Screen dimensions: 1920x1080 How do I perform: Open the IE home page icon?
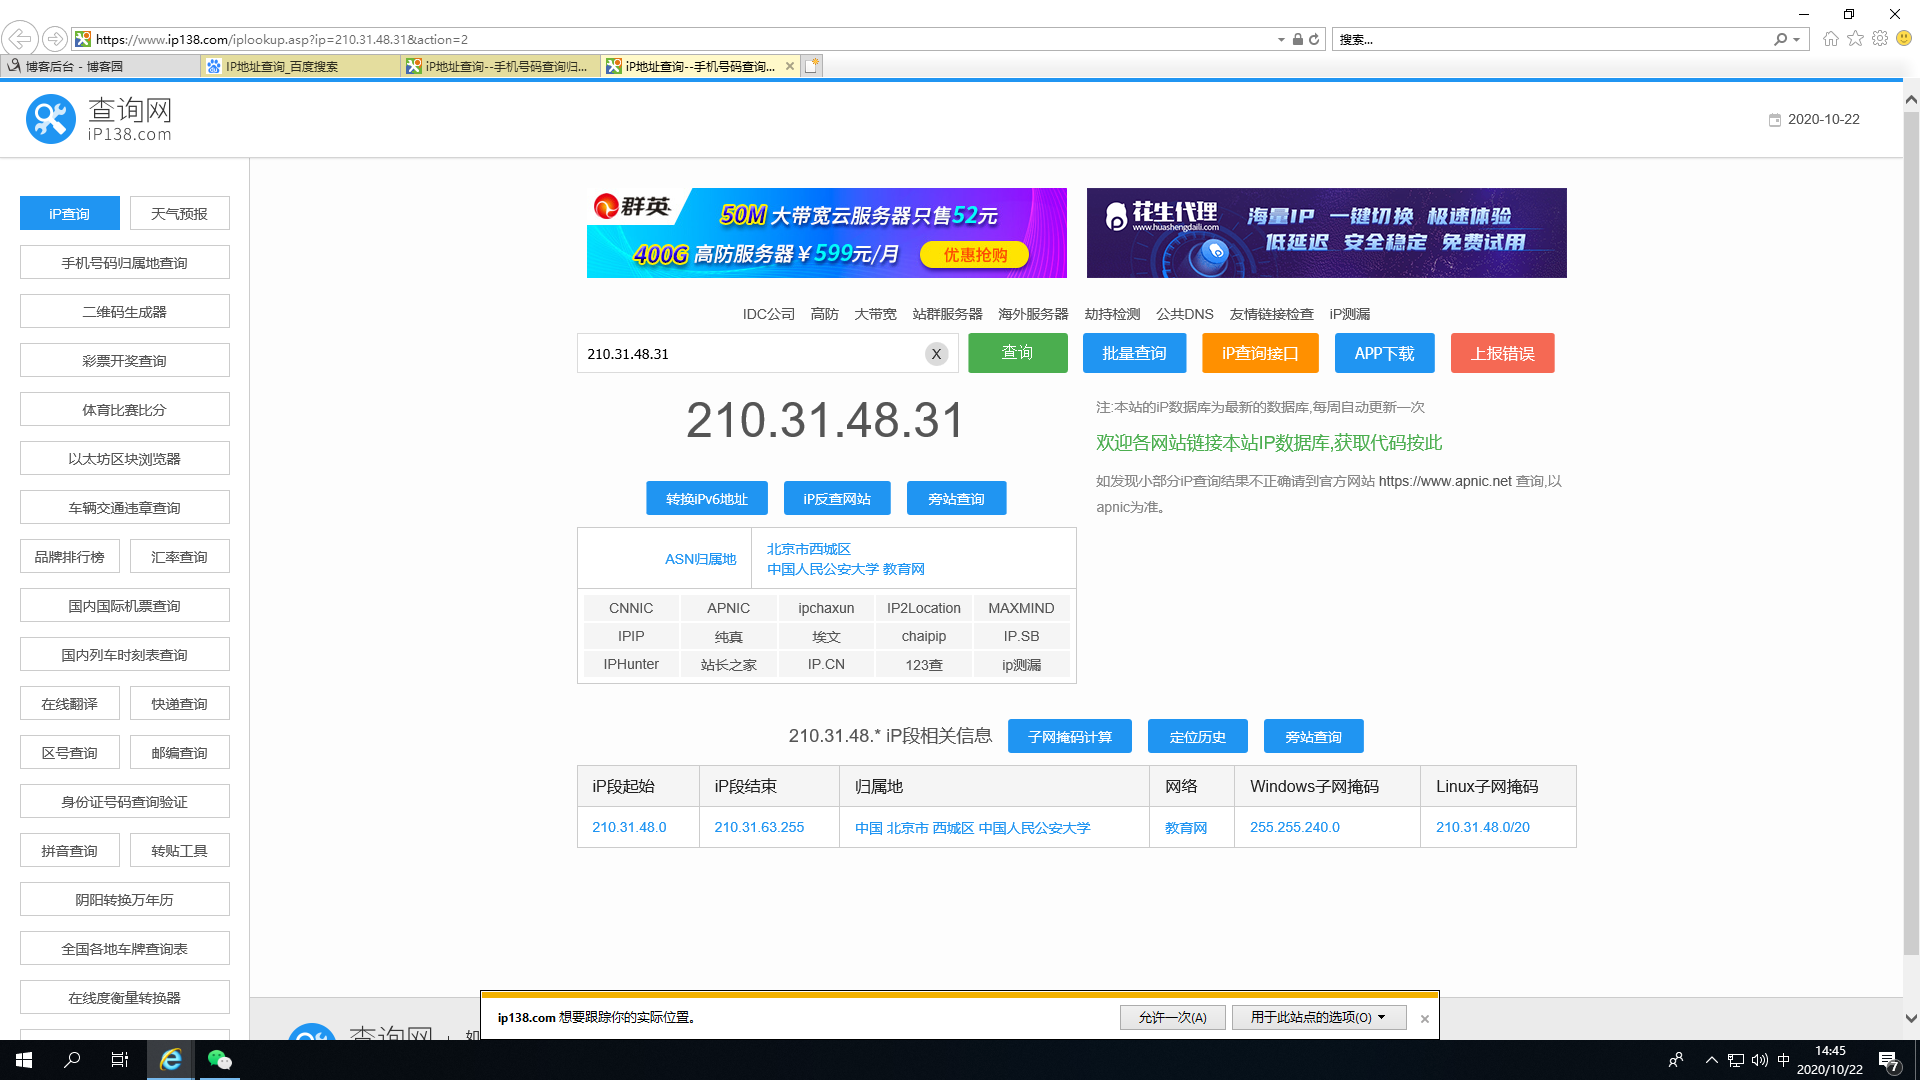(x=1831, y=39)
